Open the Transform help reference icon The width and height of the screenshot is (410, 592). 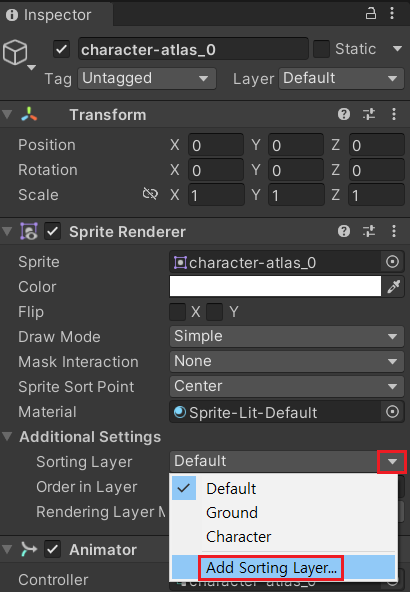[x=344, y=114]
